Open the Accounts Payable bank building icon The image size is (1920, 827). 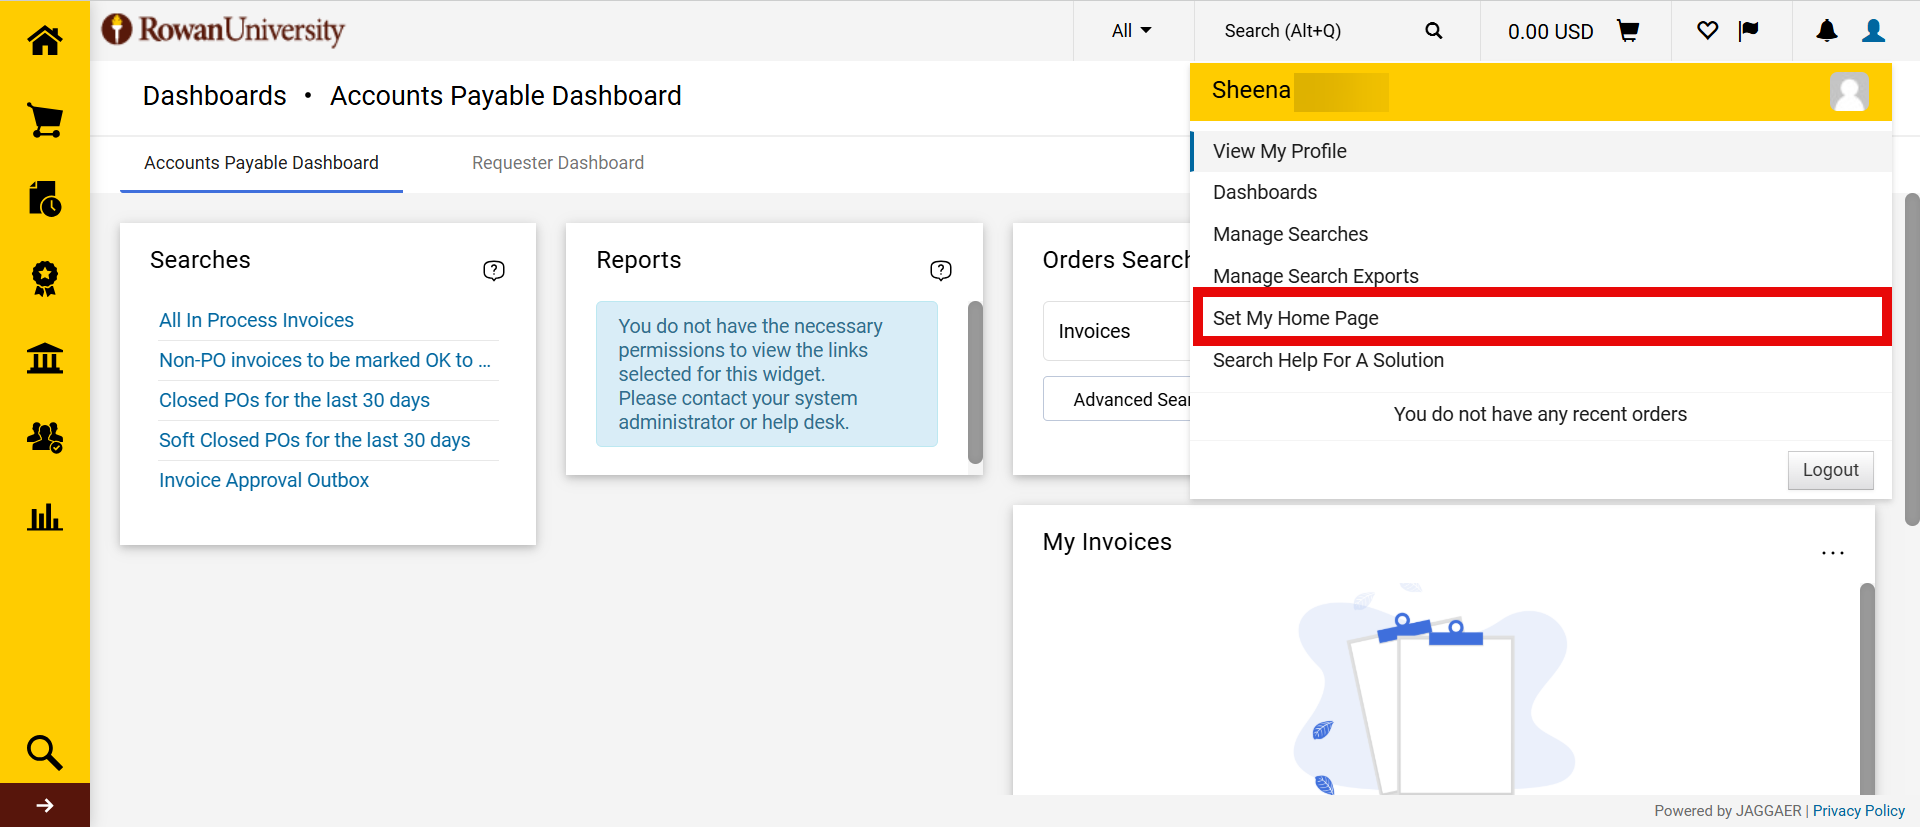(44, 358)
